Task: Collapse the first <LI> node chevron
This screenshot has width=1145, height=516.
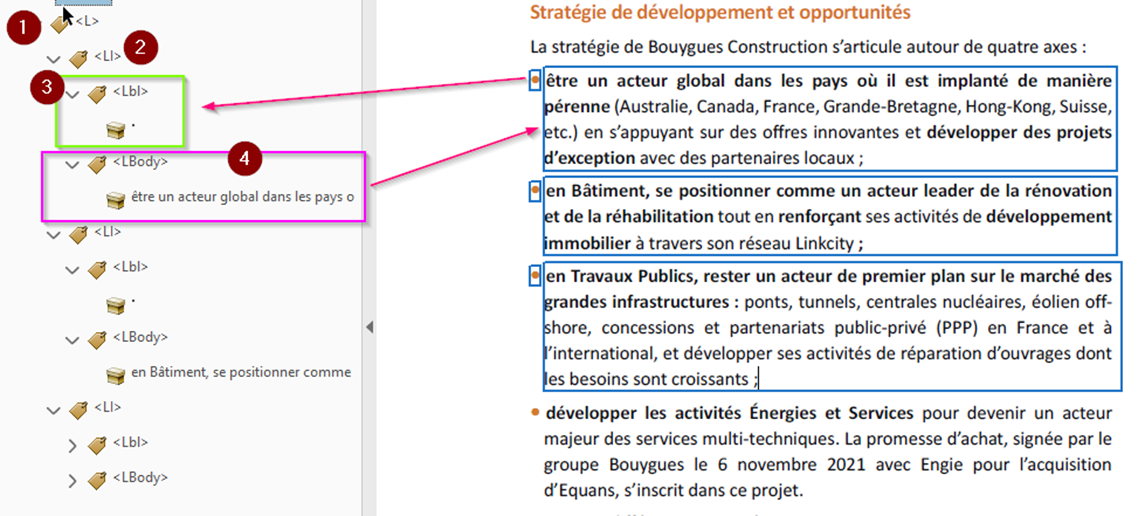Action: point(54,59)
